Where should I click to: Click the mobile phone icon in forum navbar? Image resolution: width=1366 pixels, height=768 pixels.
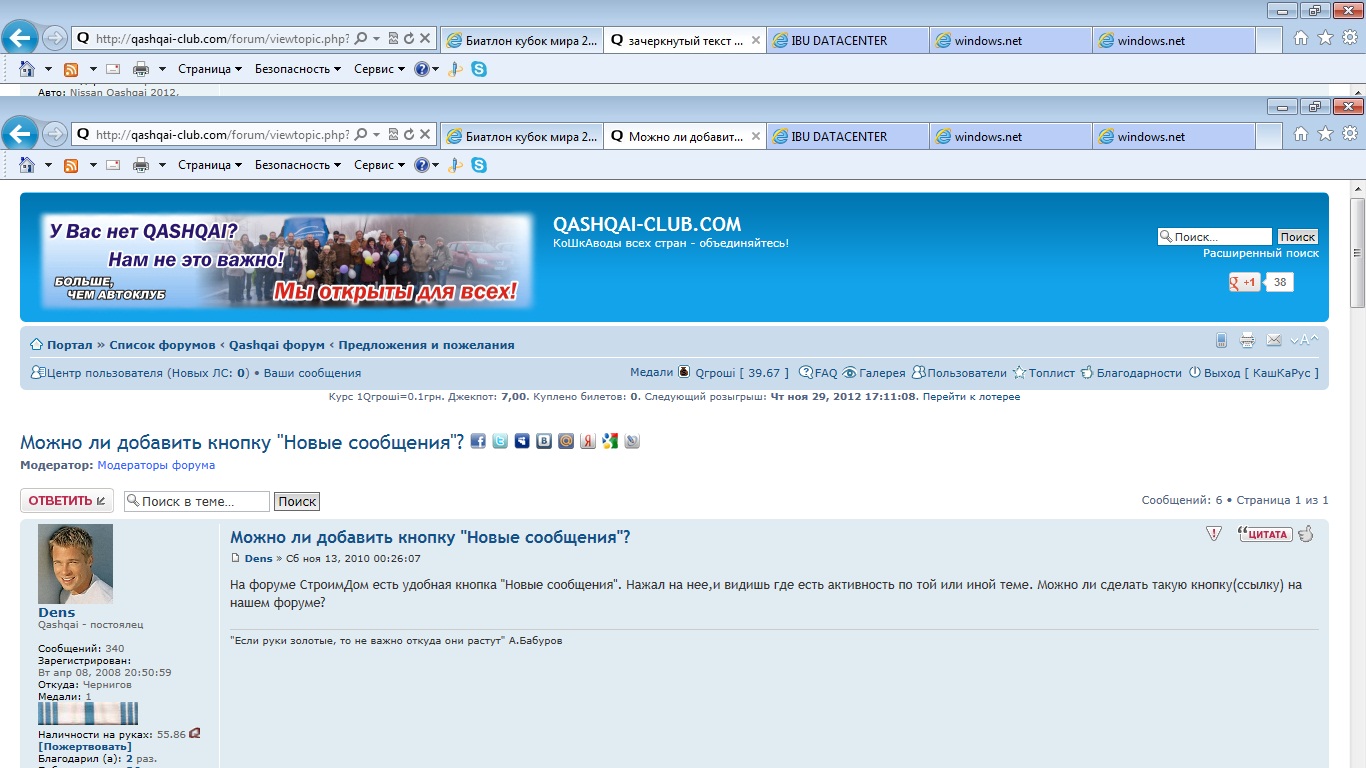[1221, 340]
